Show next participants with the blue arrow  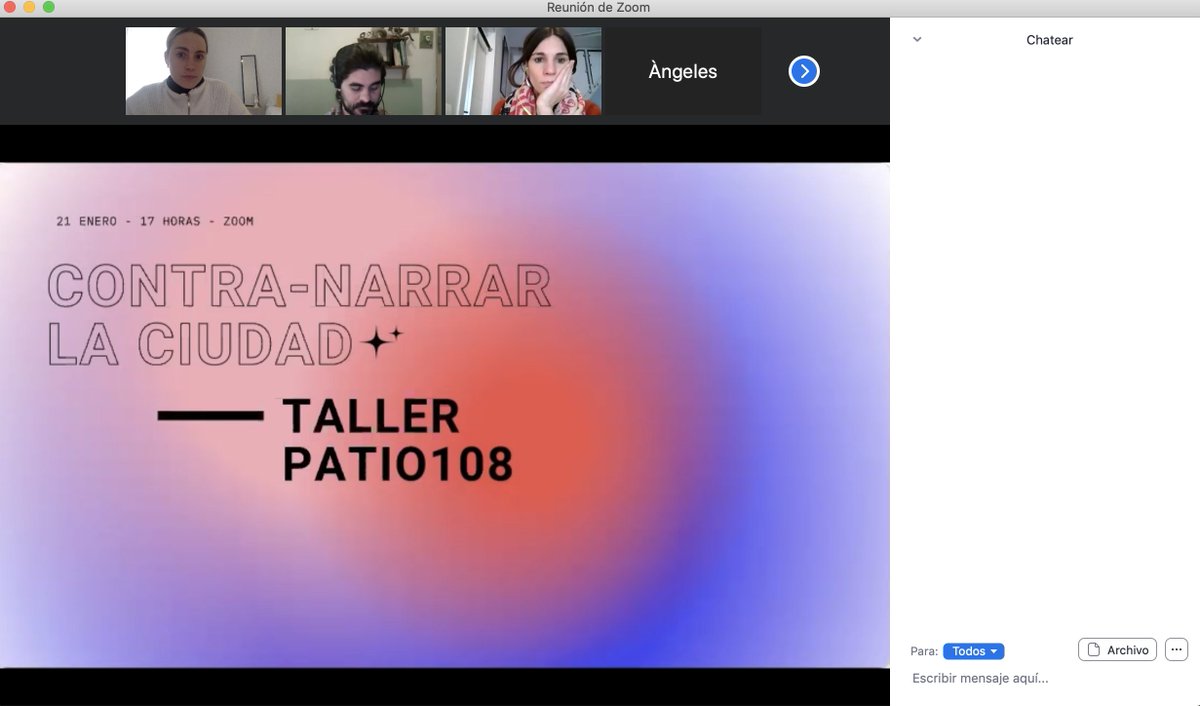(804, 71)
